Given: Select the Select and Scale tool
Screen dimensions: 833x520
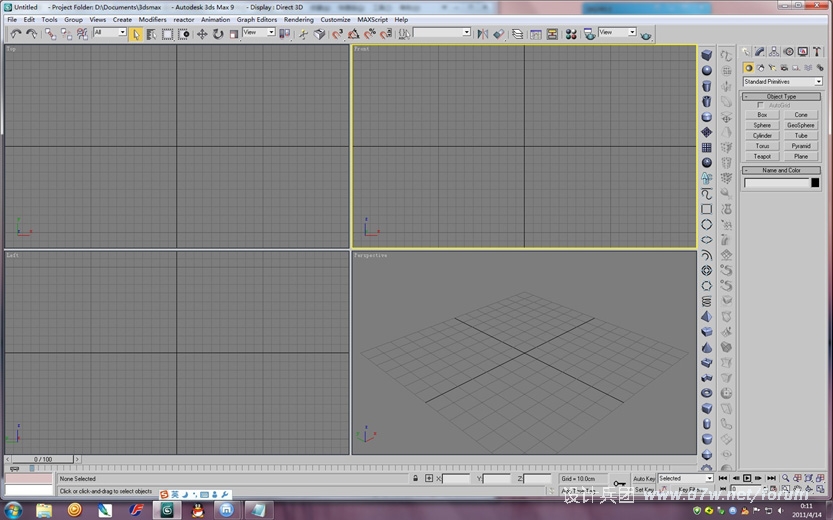Looking at the screenshot, I should coord(234,35).
